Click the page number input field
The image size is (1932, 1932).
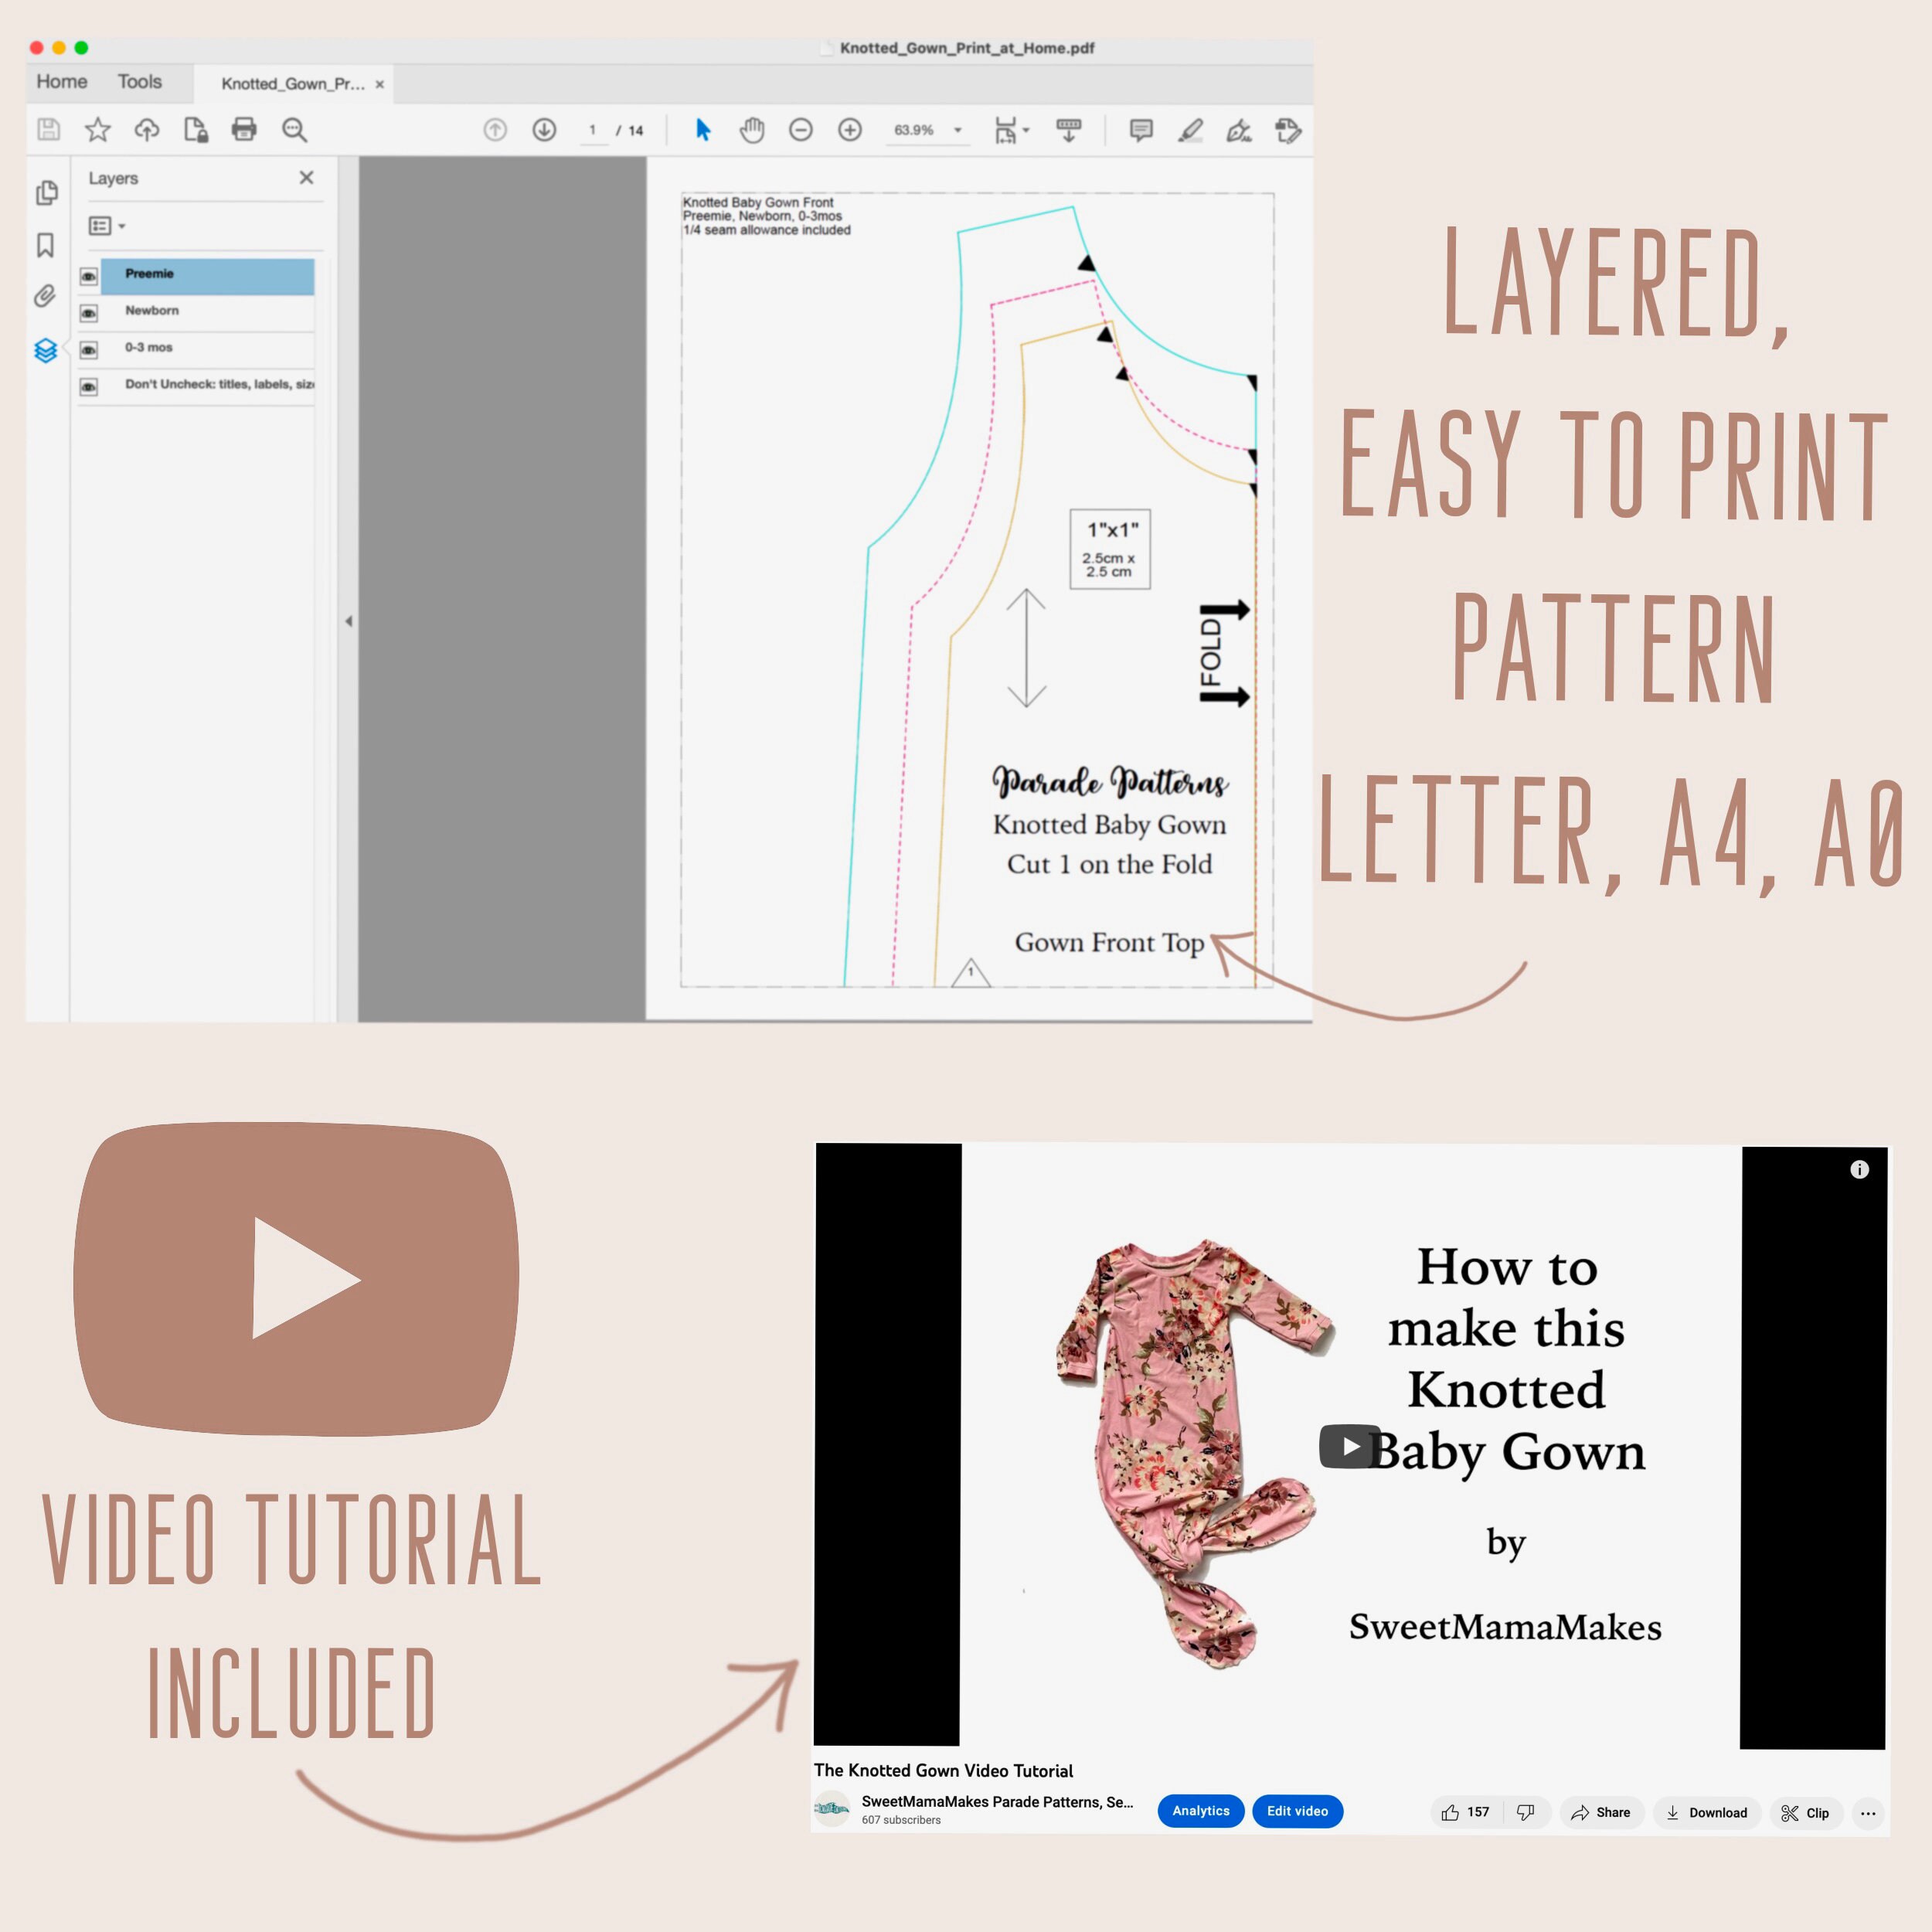[593, 130]
